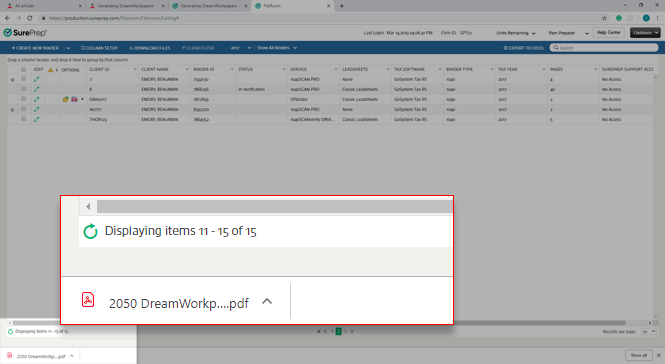This screenshot has width=665, height=364.
Task: Go to the next page of results
Action: pos(345,331)
